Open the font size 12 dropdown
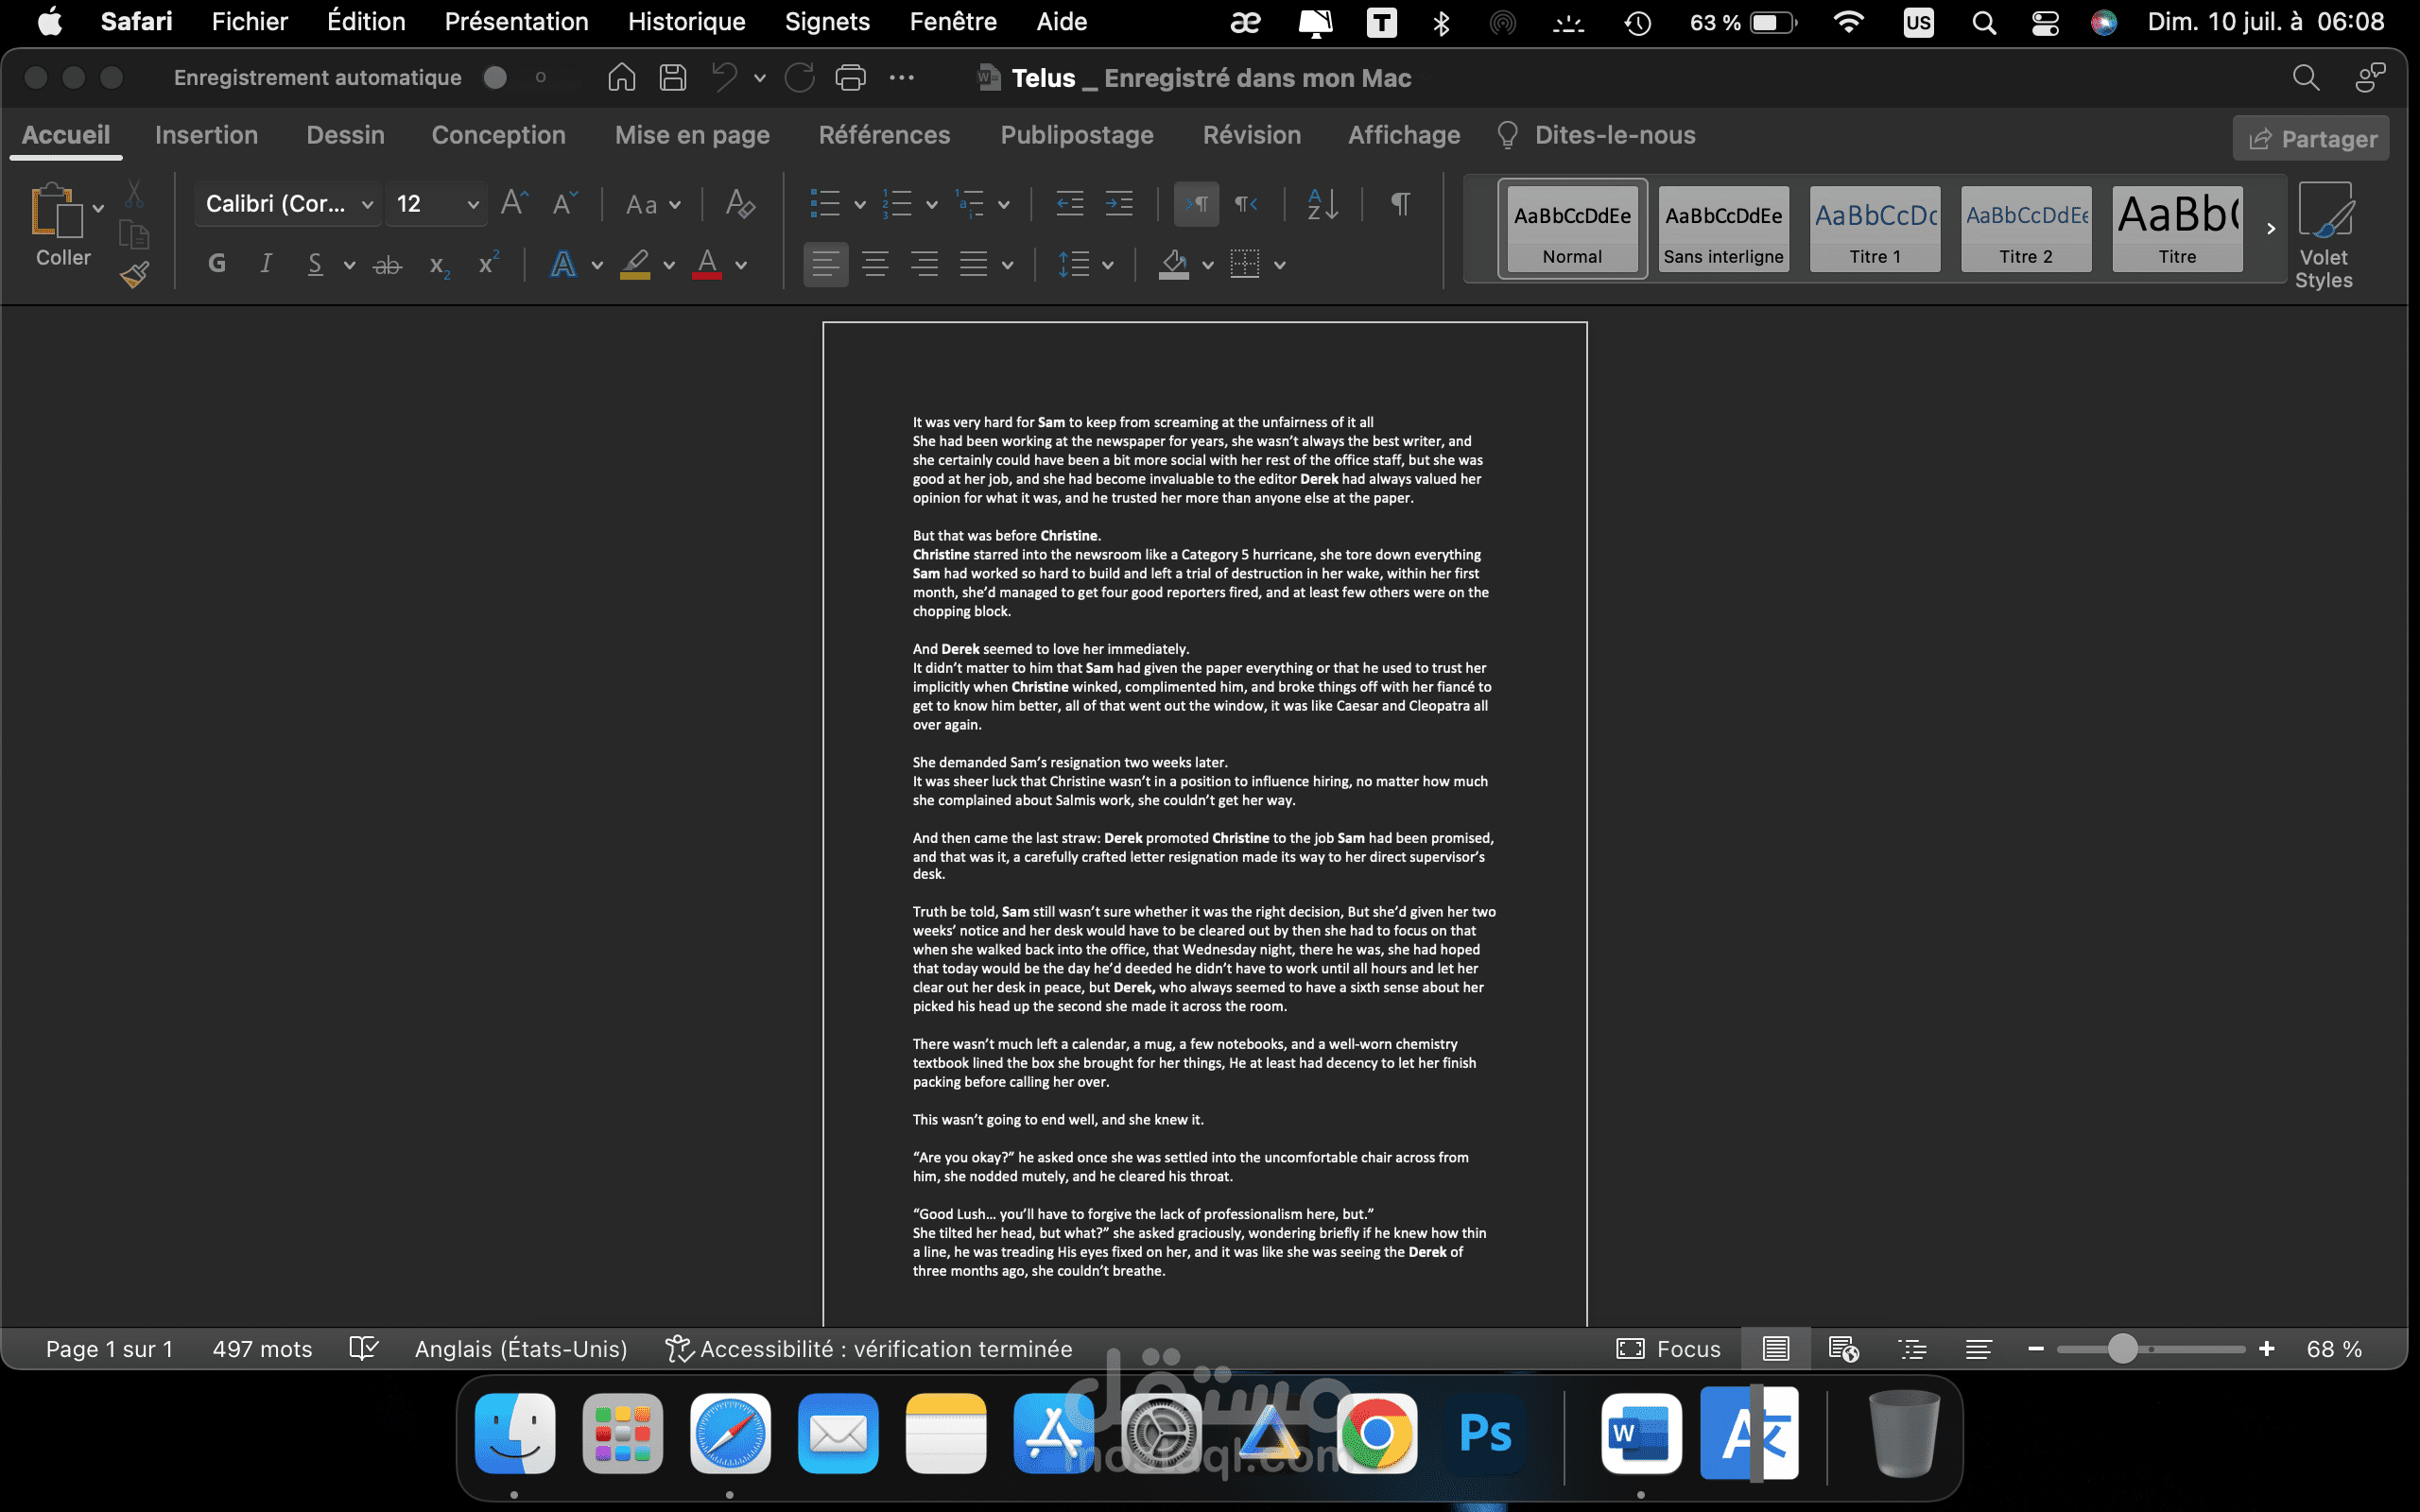2420x1512 pixels. click(472, 204)
